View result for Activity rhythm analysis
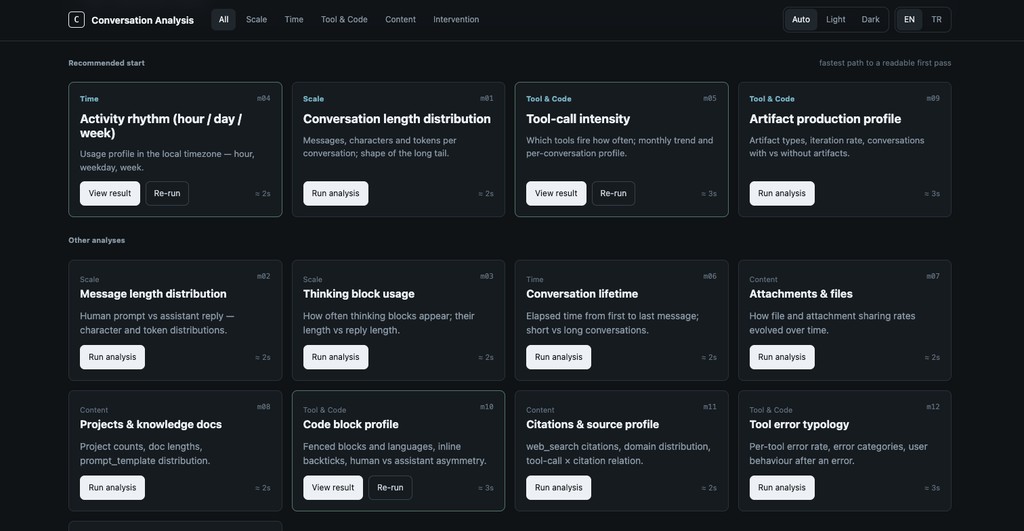 pyautogui.click(x=110, y=193)
